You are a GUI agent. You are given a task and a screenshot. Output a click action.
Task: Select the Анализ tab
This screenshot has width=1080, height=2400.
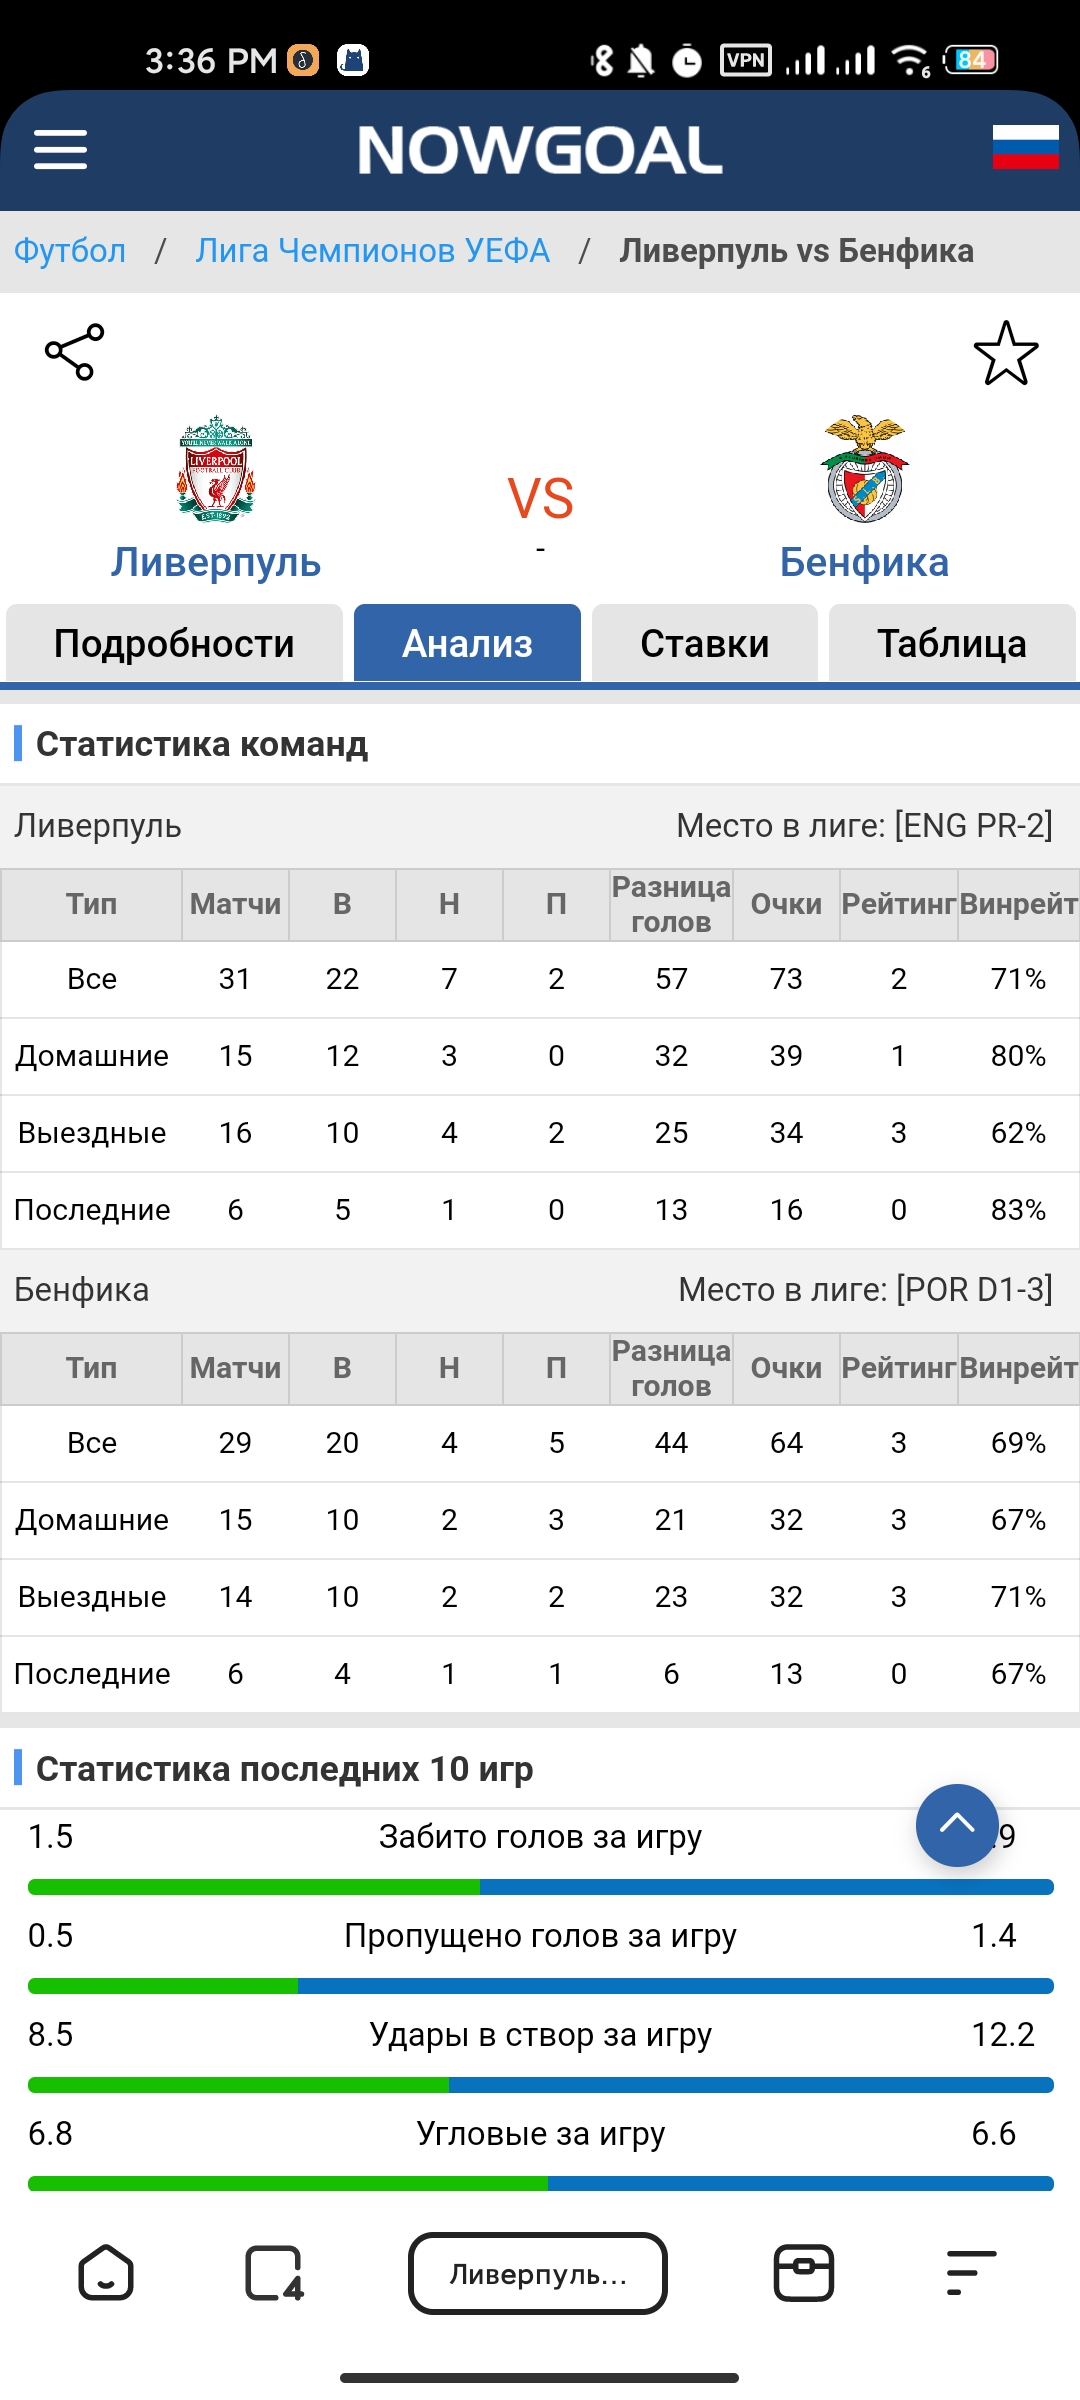pos(467,643)
